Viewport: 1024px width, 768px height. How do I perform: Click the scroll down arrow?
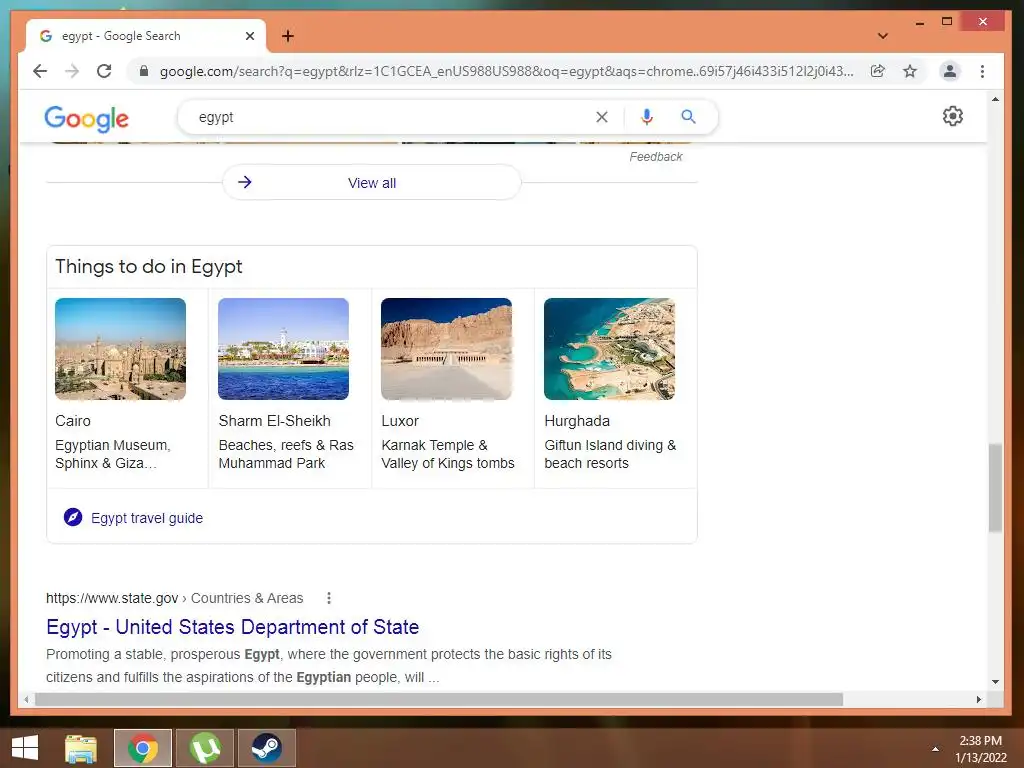995,682
